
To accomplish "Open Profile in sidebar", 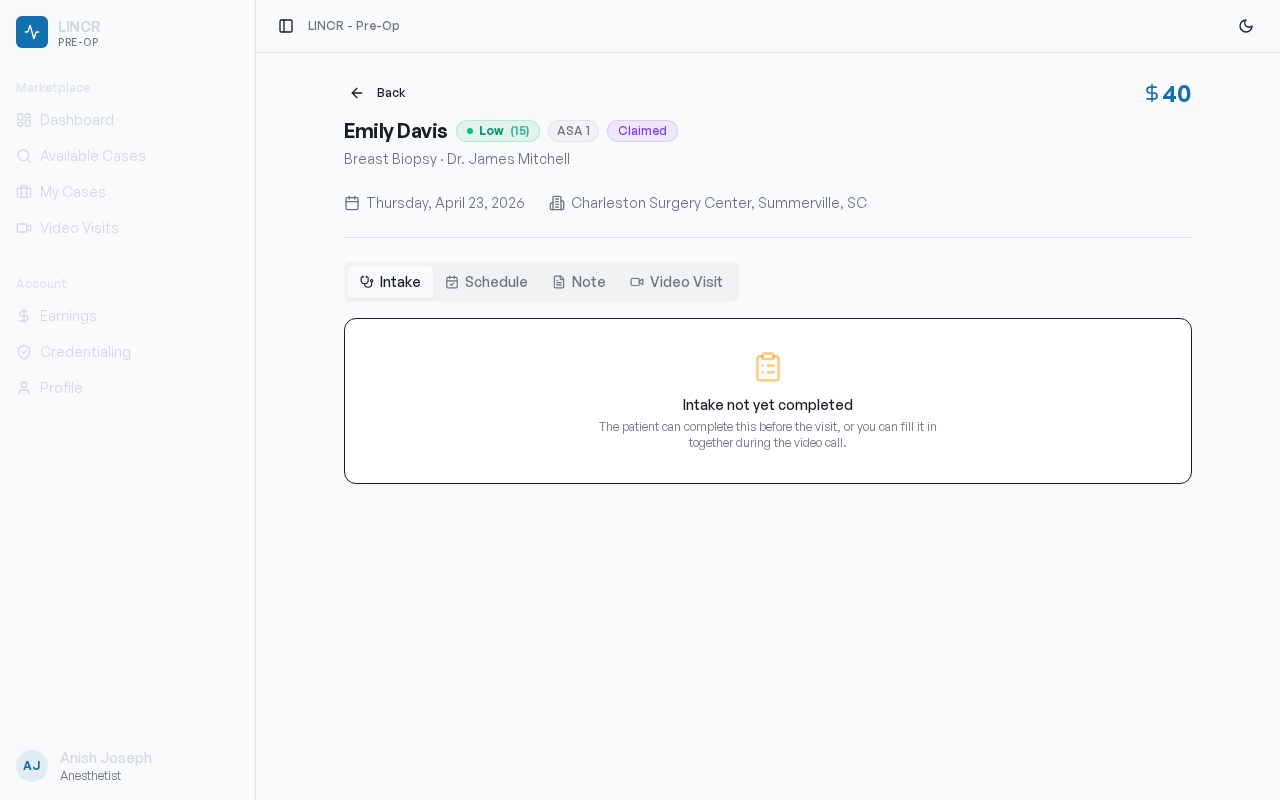I will [x=61, y=388].
